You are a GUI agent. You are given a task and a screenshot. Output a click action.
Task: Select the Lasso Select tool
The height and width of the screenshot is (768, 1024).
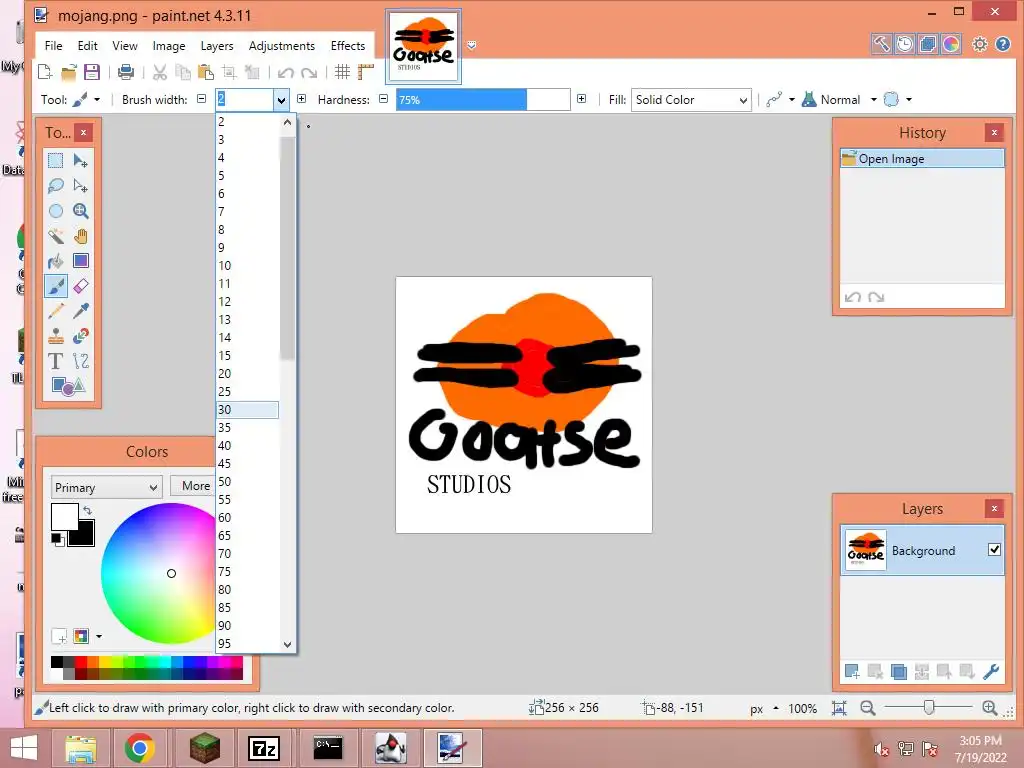tap(56, 185)
